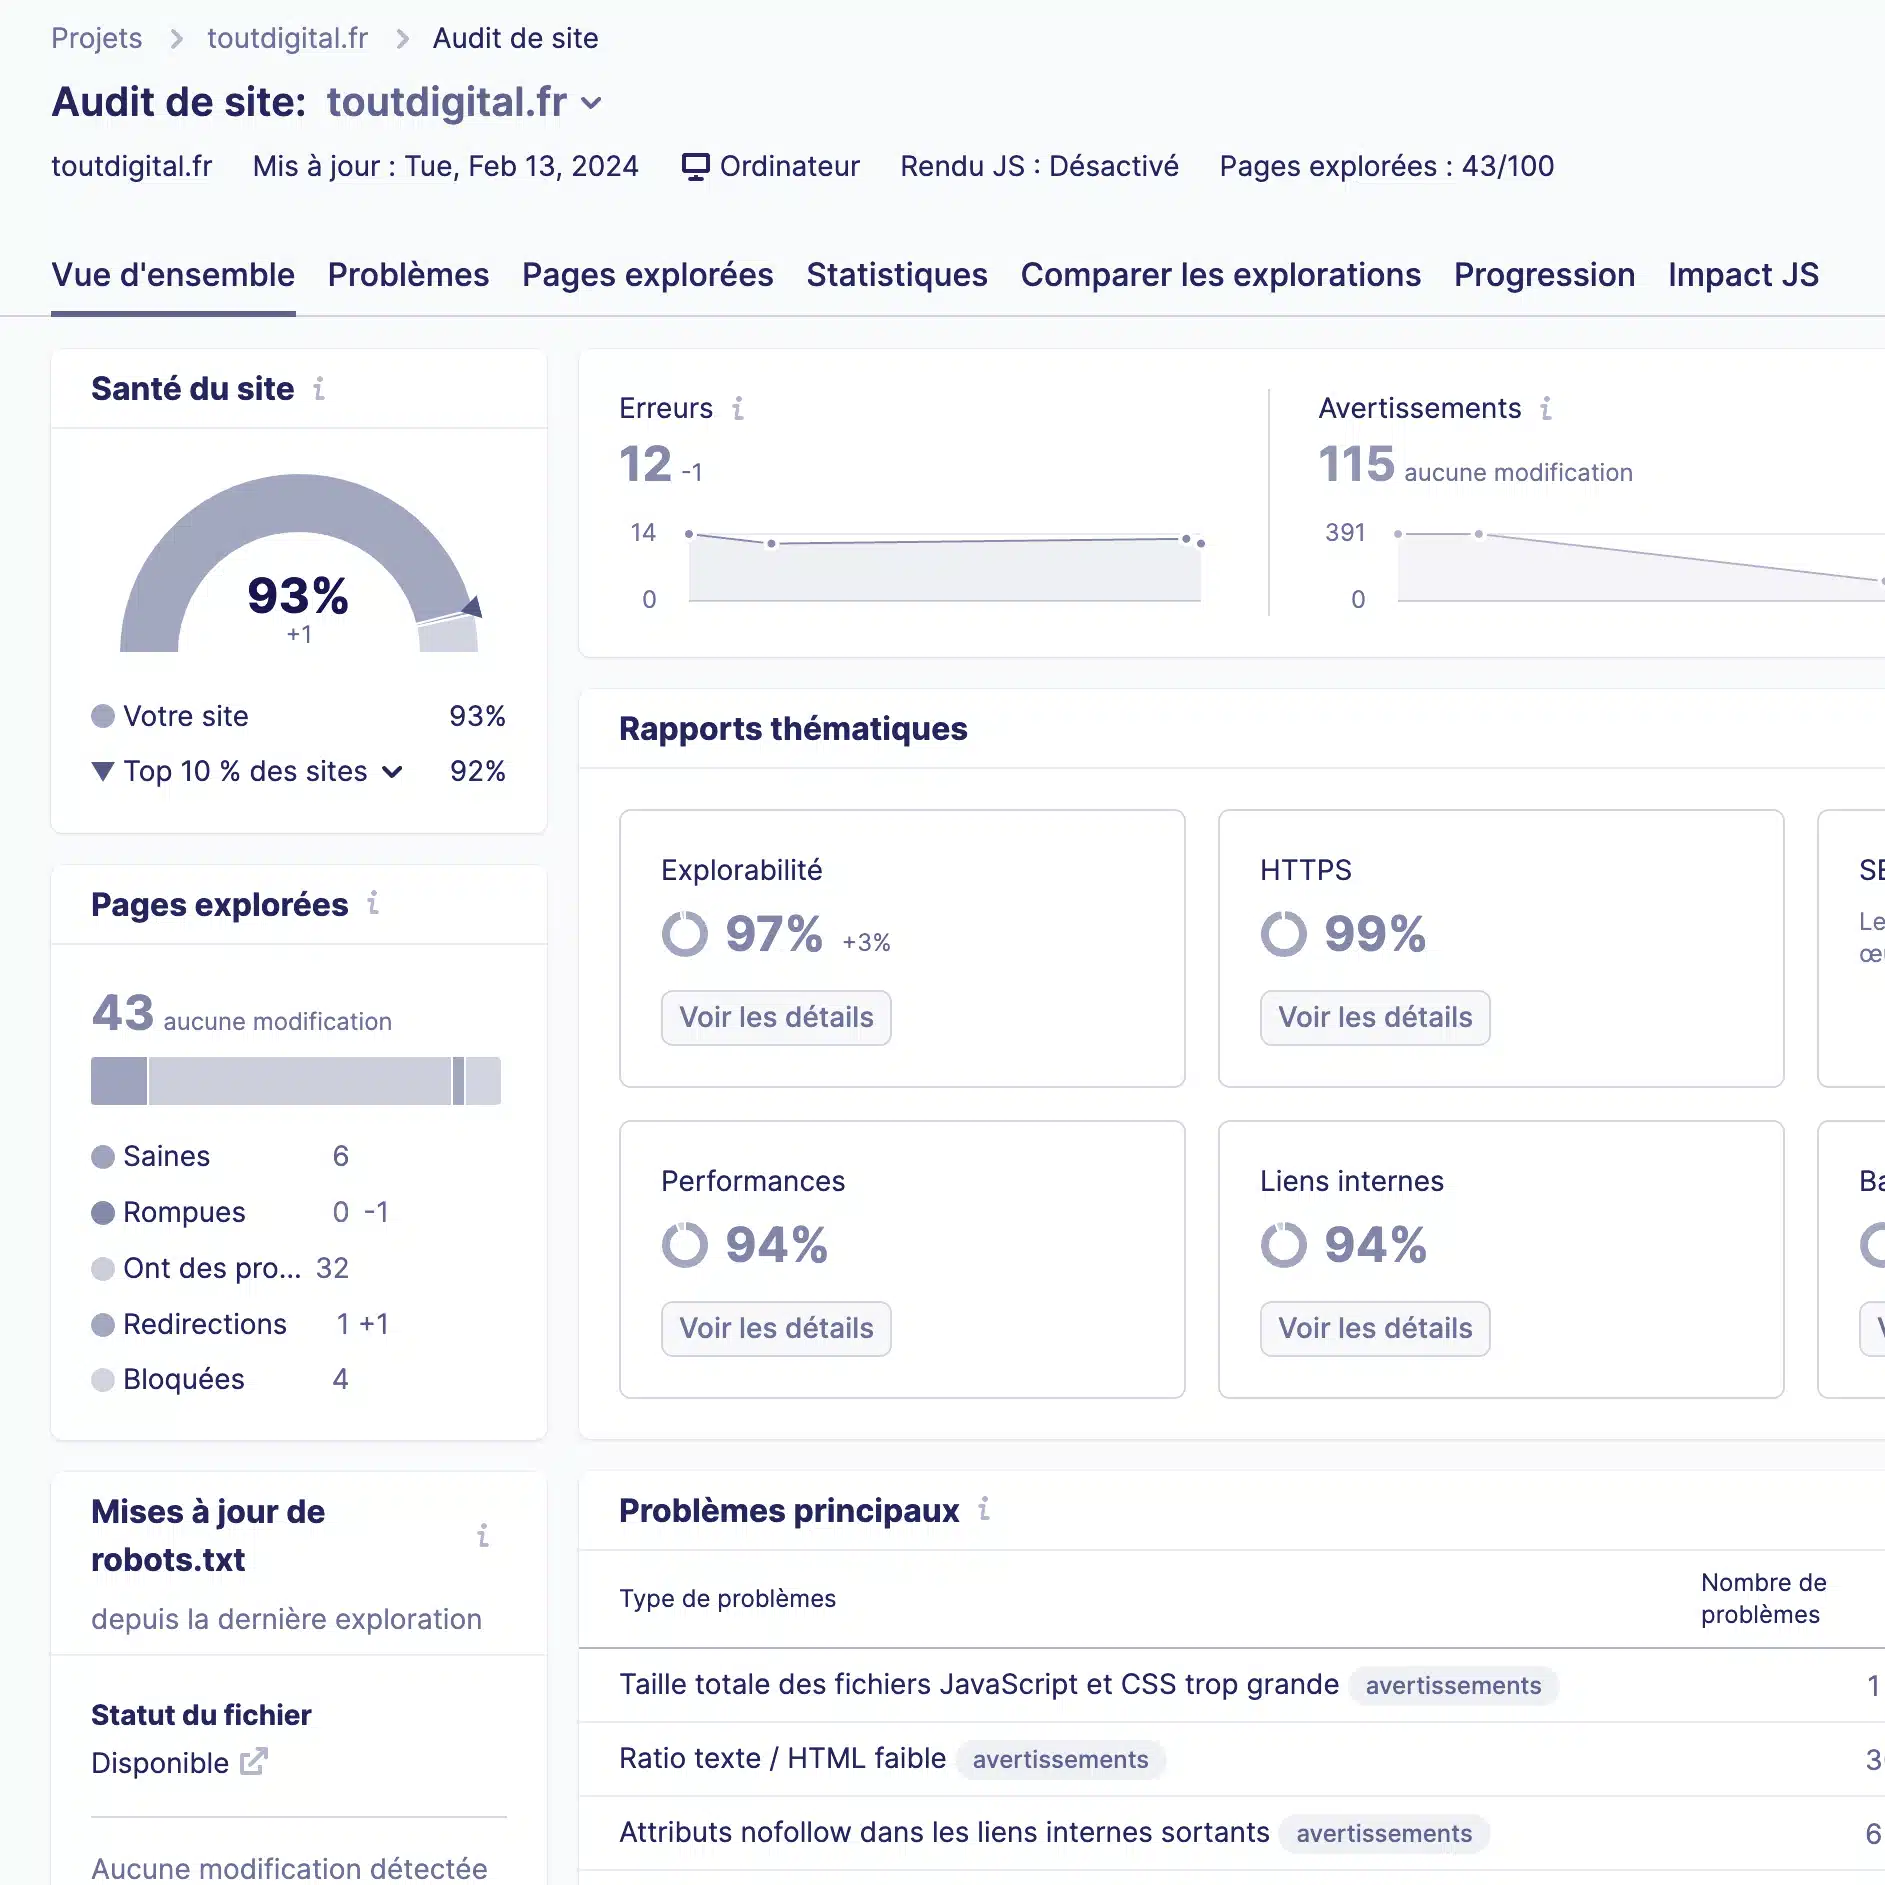
Task: Click the Rendu JS : Désactivé setting
Action: coord(1039,166)
